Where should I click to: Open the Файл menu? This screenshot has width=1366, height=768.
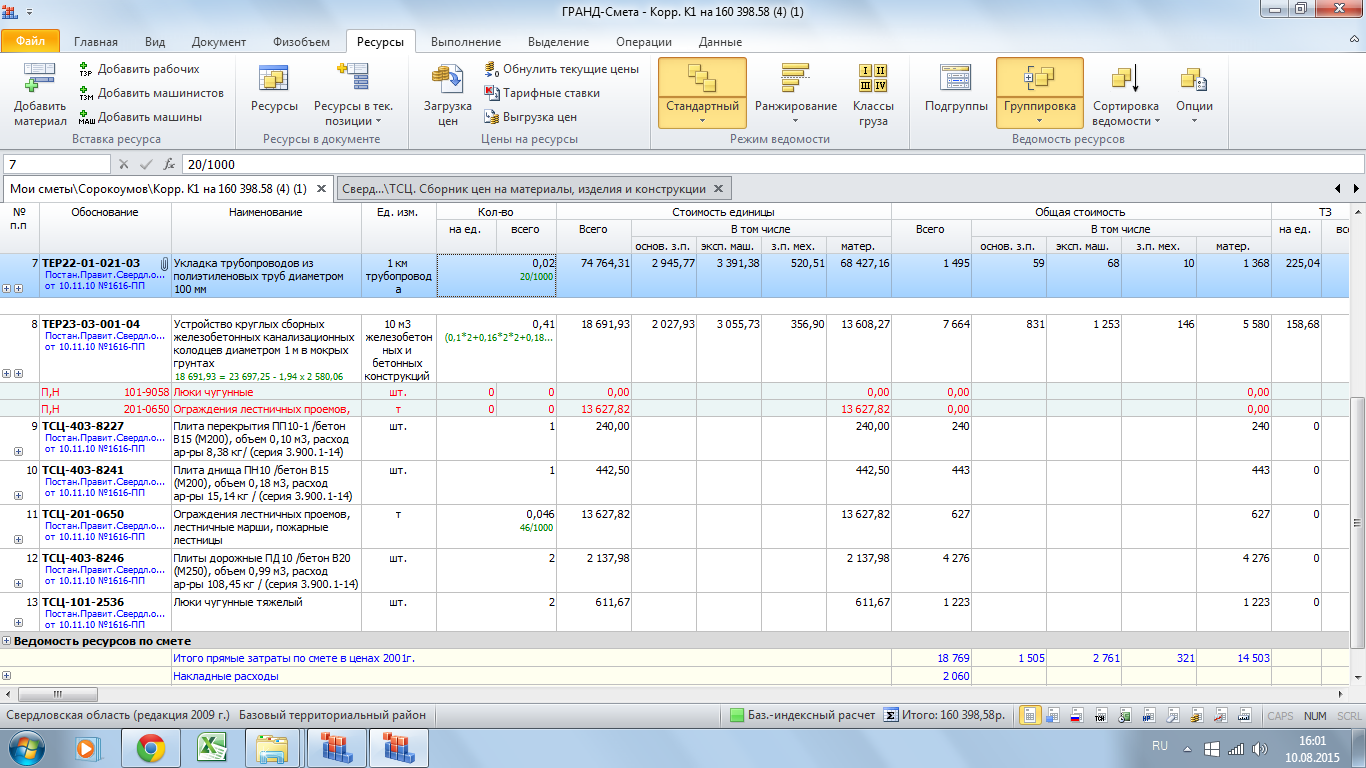(31, 42)
